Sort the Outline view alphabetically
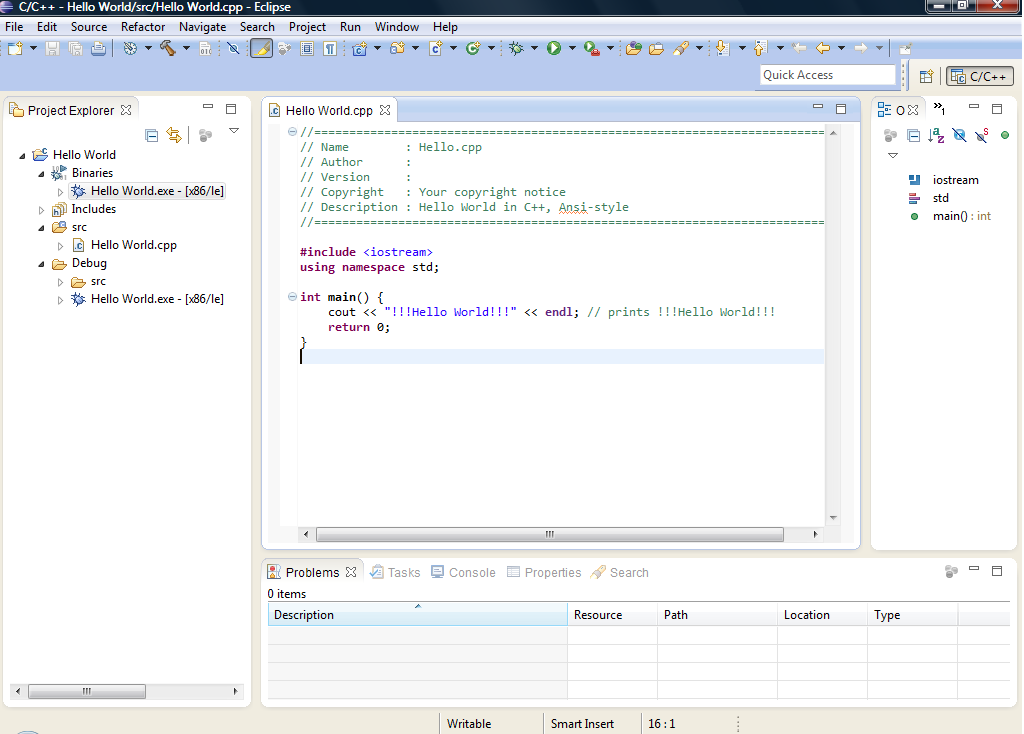The height and width of the screenshot is (734, 1024). point(936,135)
